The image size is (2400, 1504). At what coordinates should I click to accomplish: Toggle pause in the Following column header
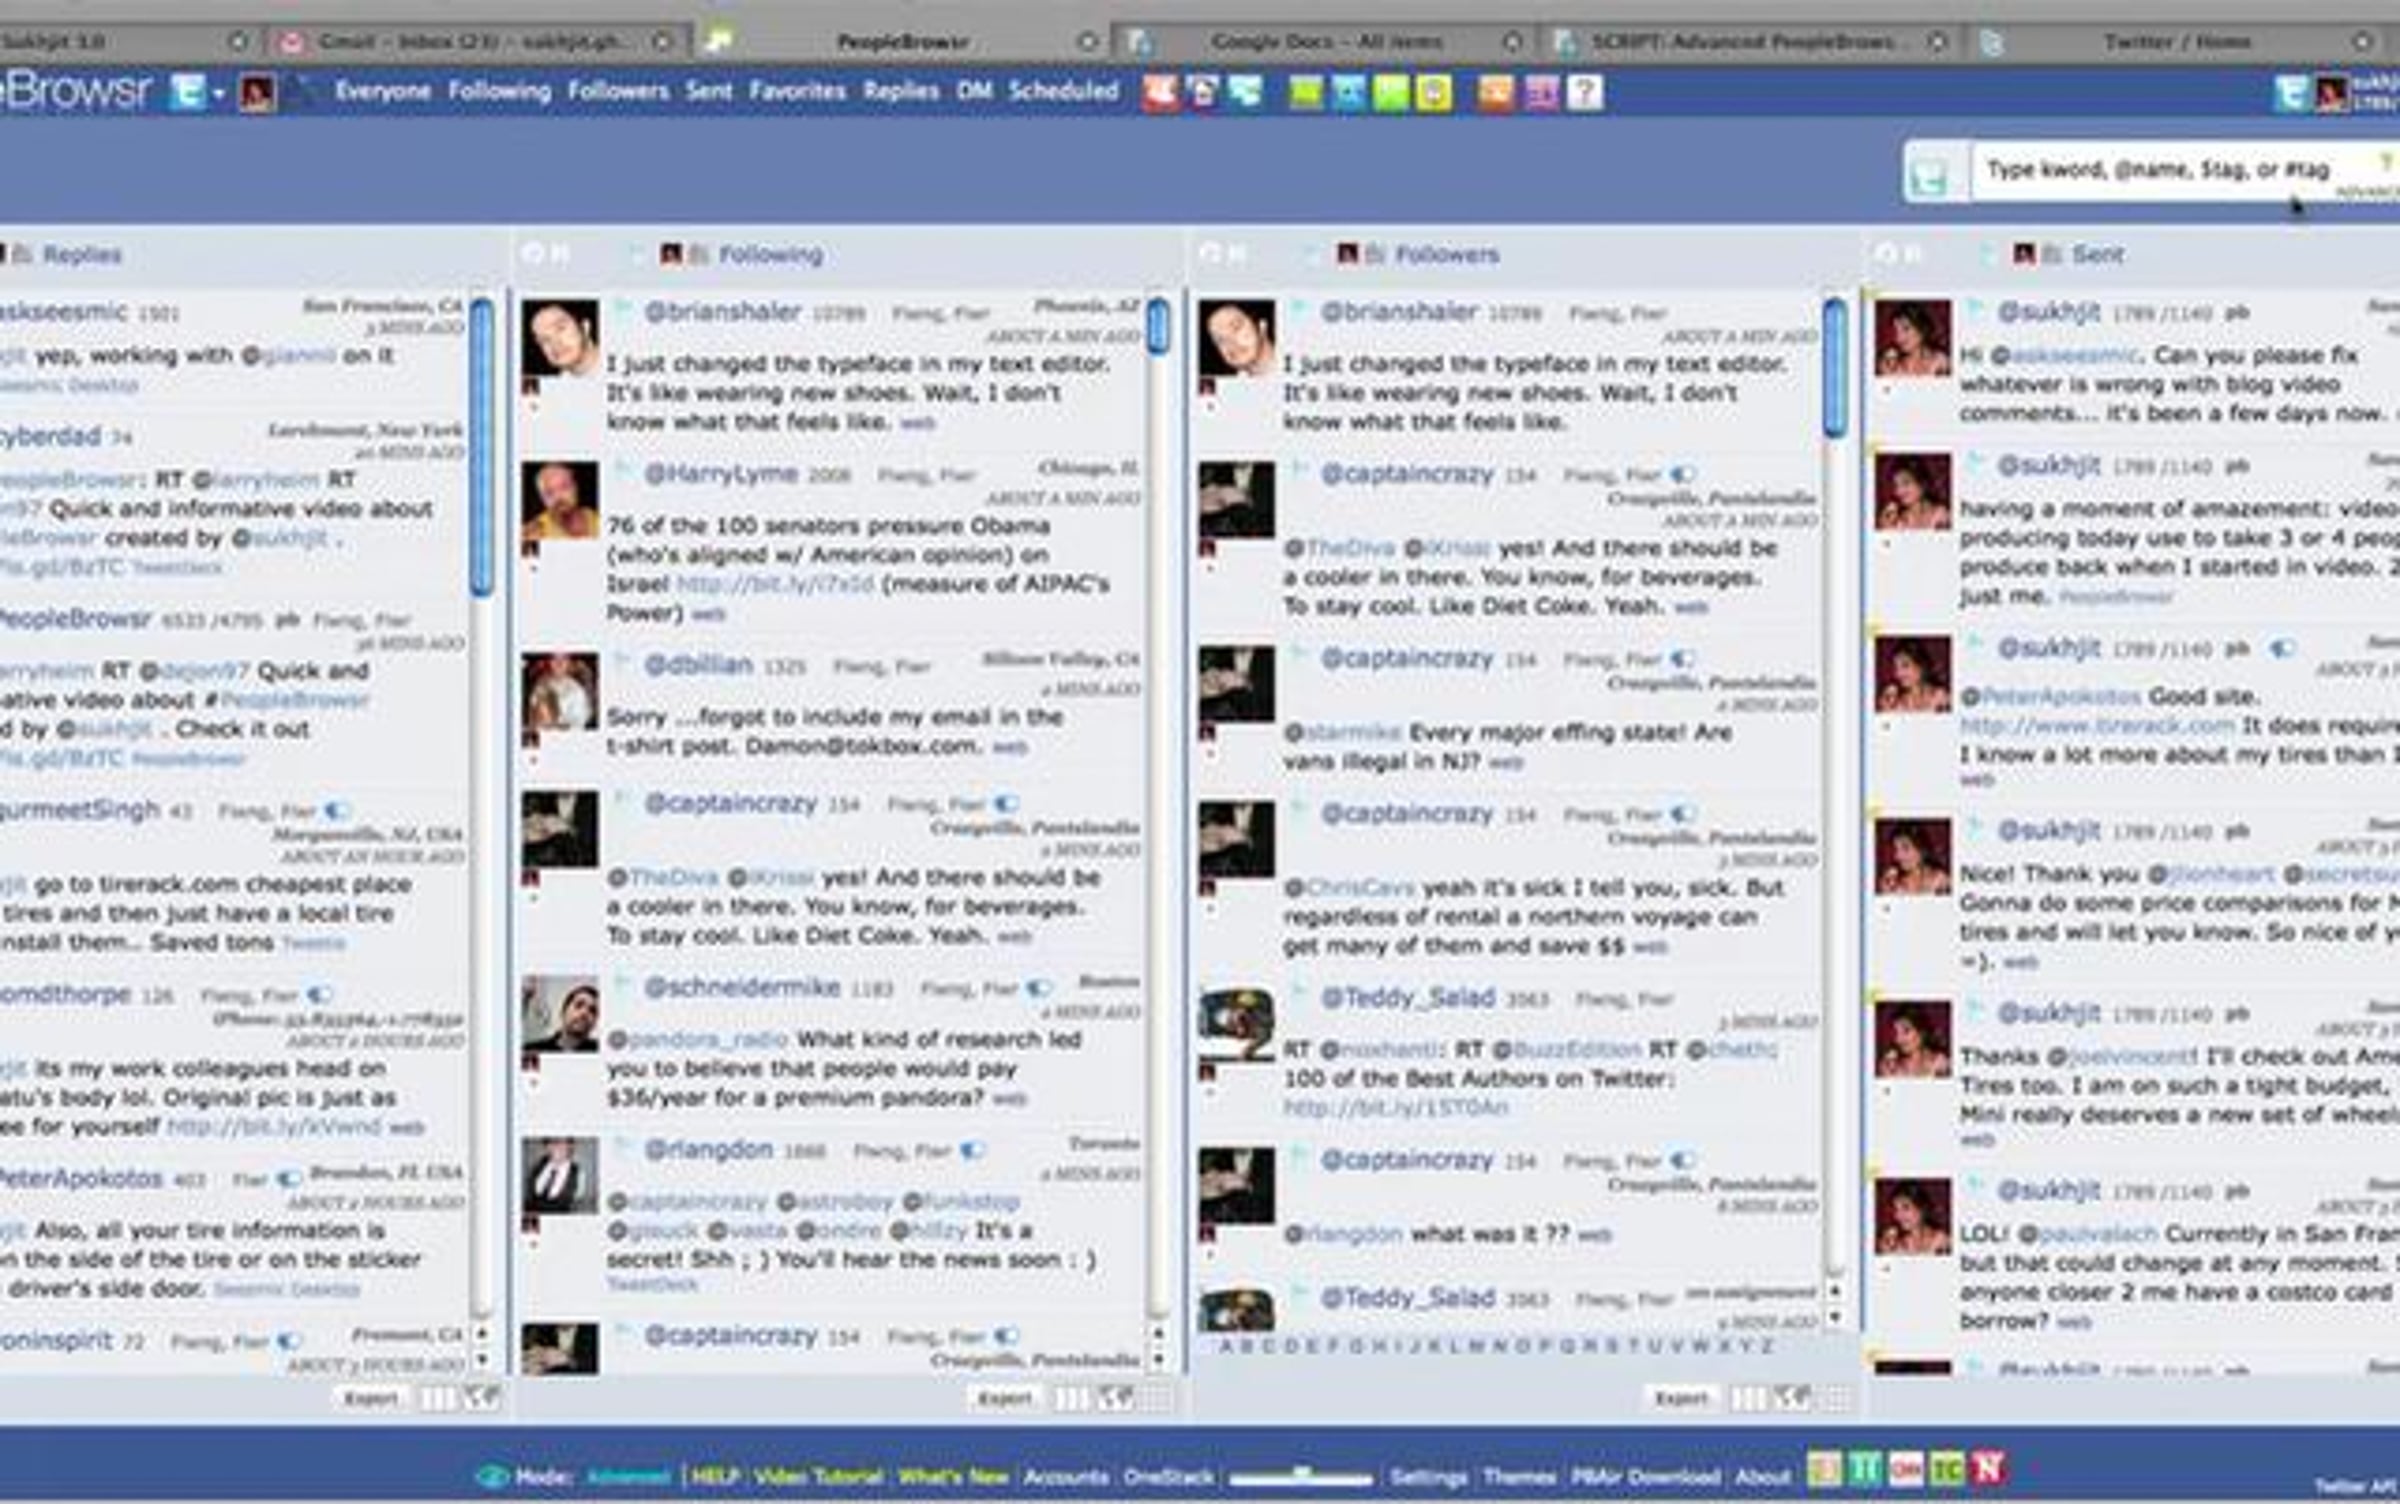coord(559,254)
